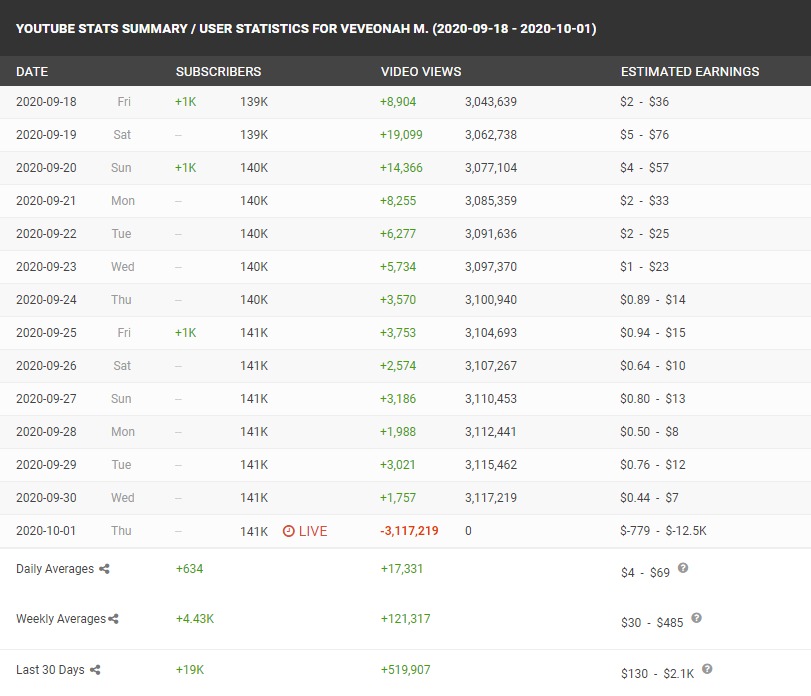Screen dimensions: 811x696
Task: Click the Weekly Averages label
Action: tap(60, 619)
